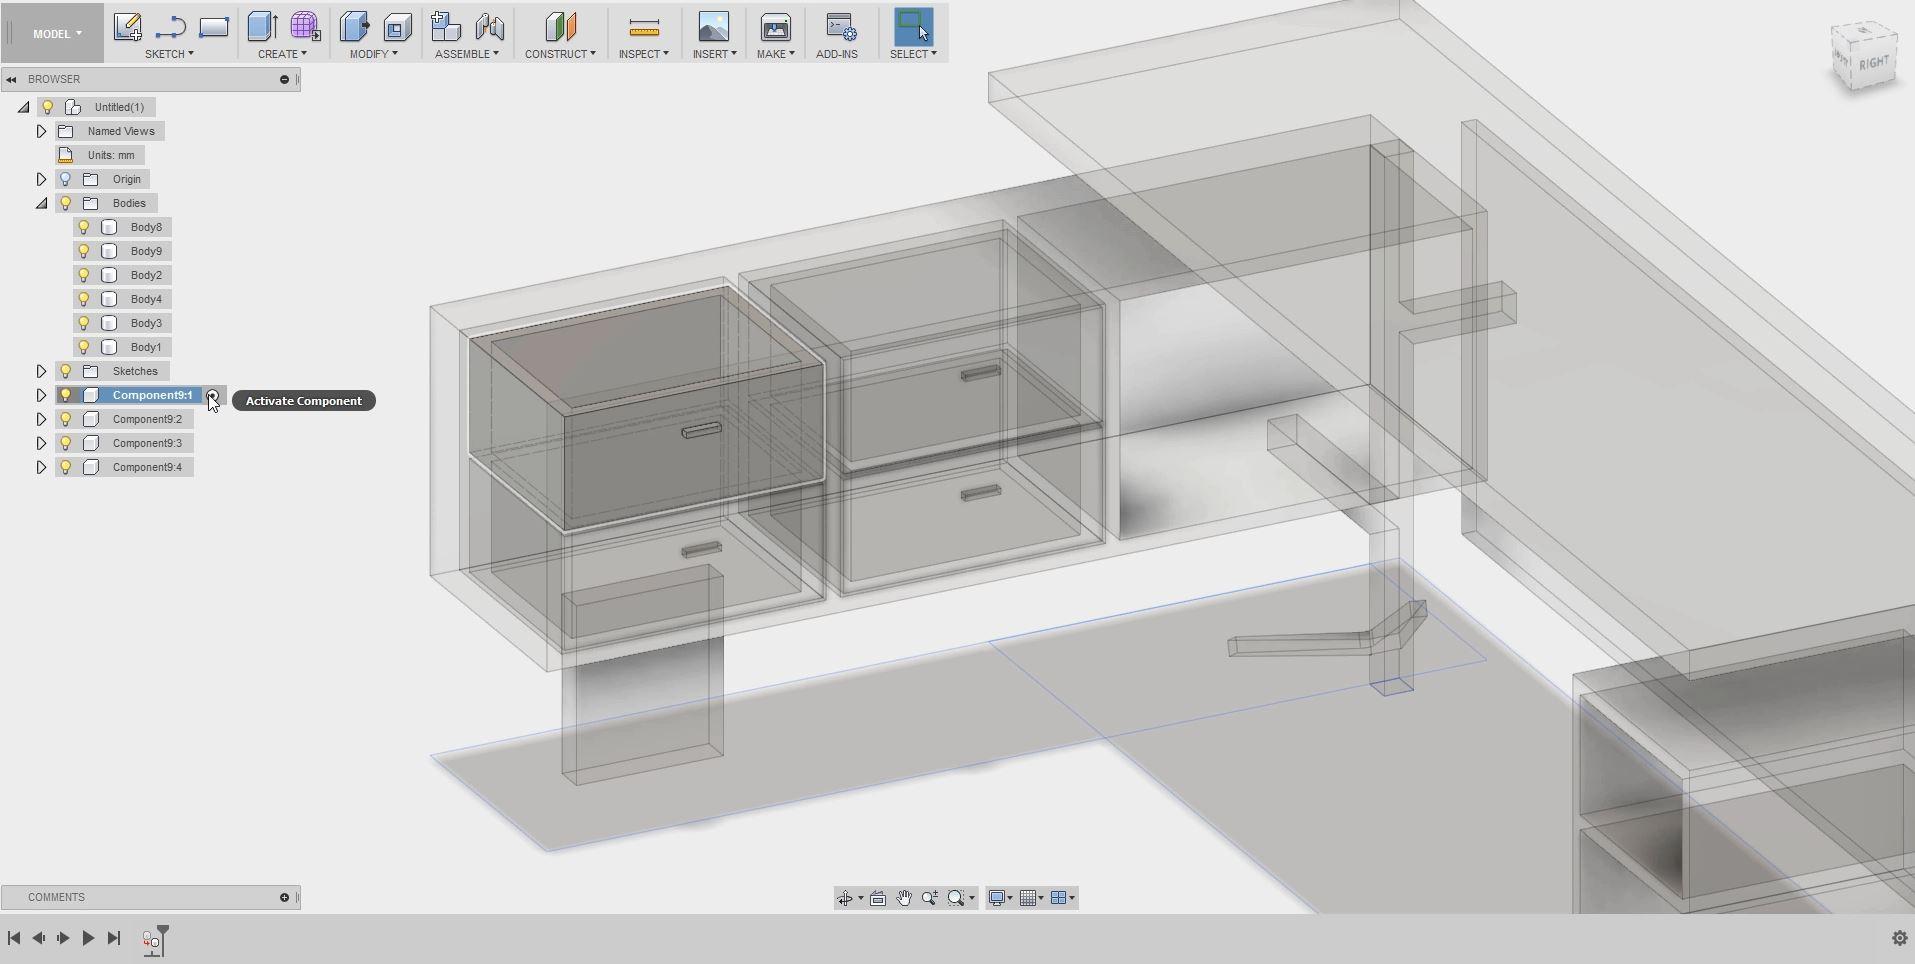Hide the Sketches folder with its lightbulb

pyautogui.click(x=65, y=371)
